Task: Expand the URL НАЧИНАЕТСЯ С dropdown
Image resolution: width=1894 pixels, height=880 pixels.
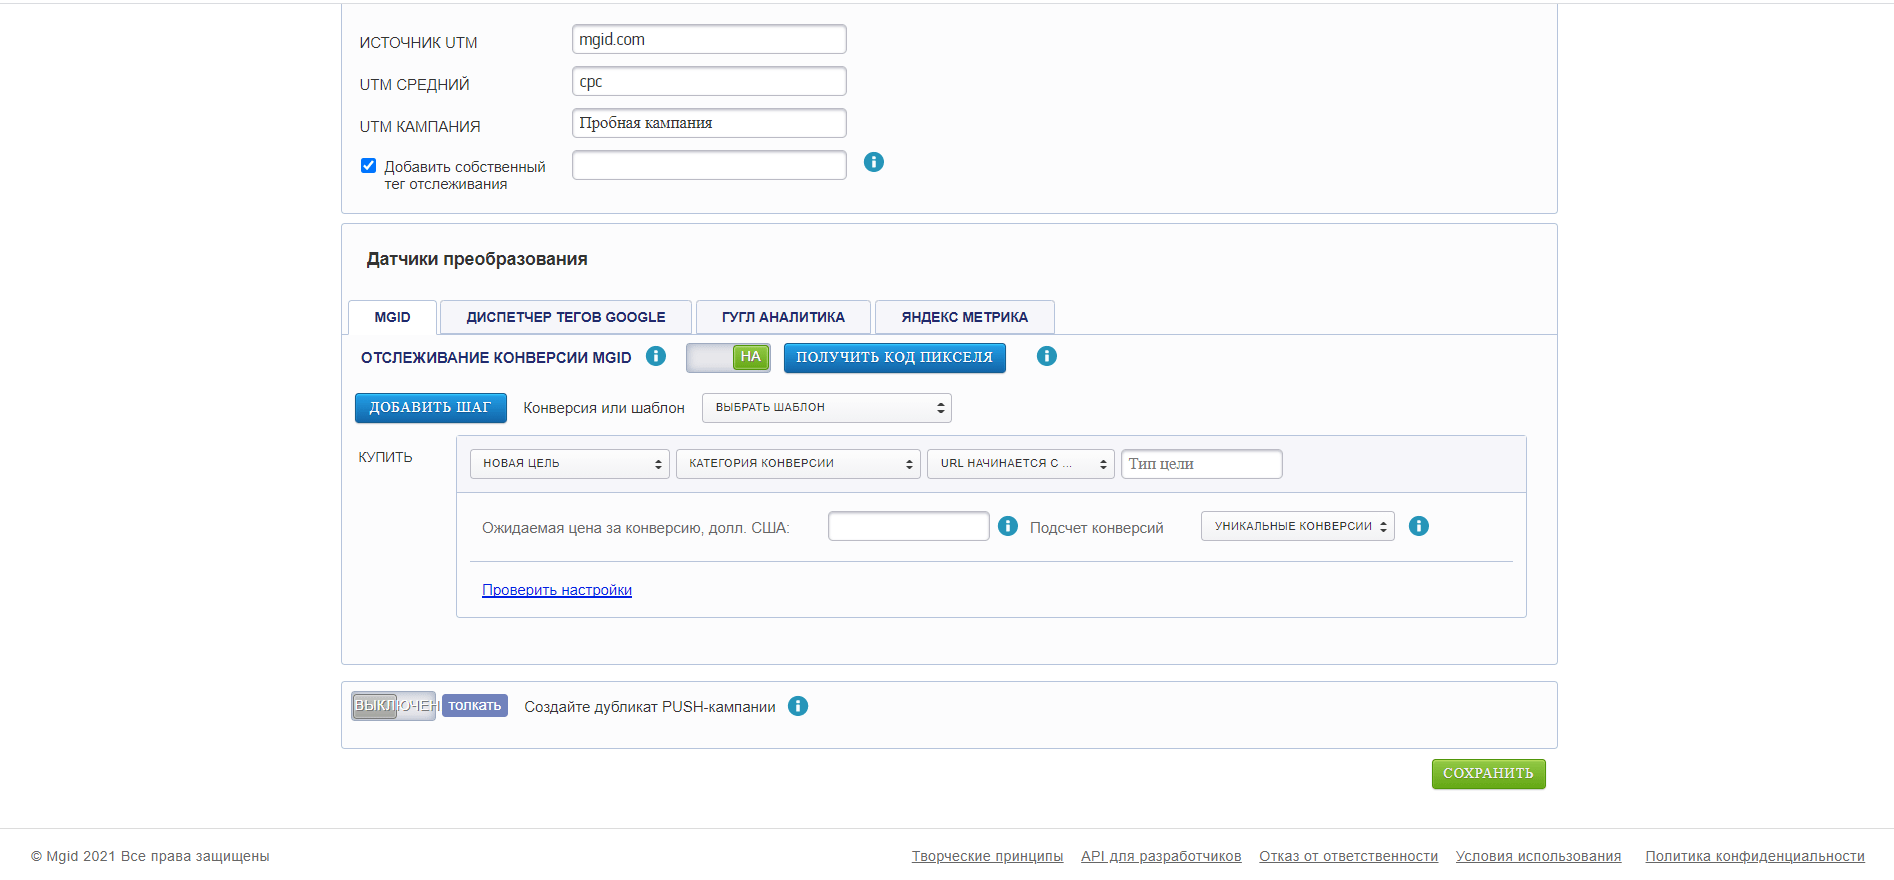Action: coord(1020,464)
